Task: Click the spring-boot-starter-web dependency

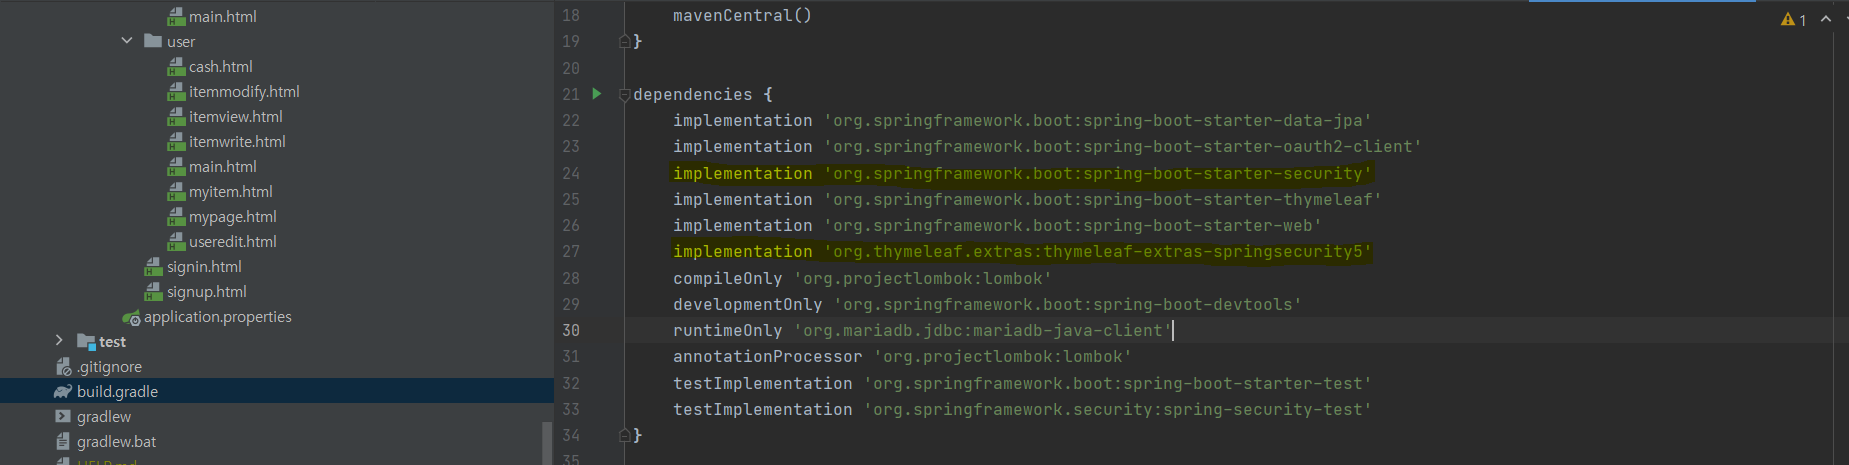Action: click(997, 225)
